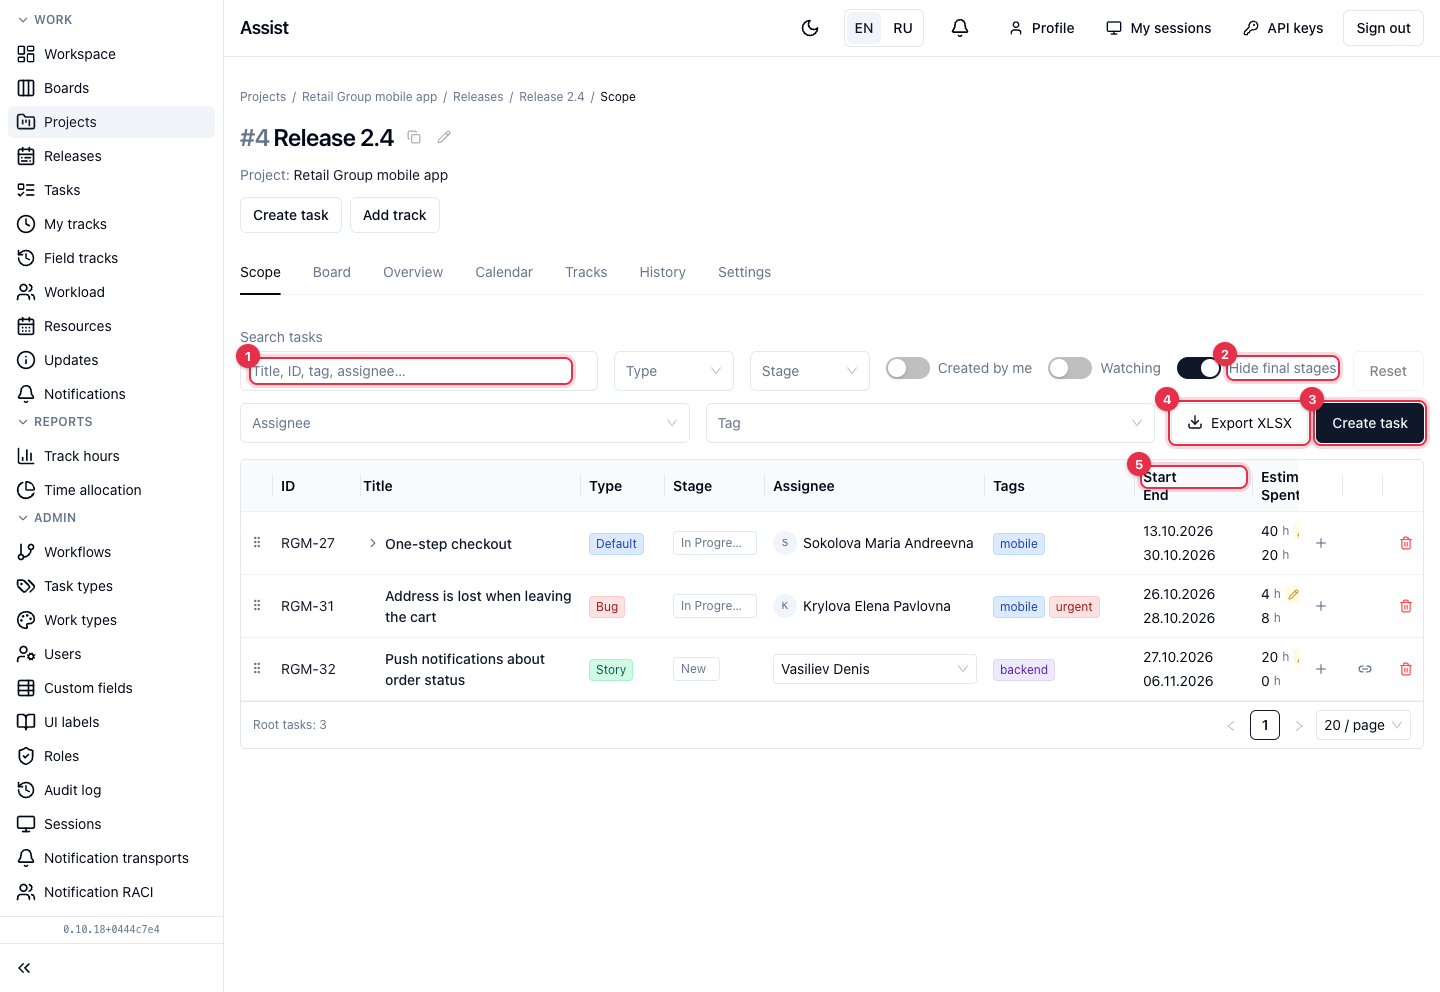Toggle the Created by me switch
The width and height of the screenshot is (1440, 992).
908,368
